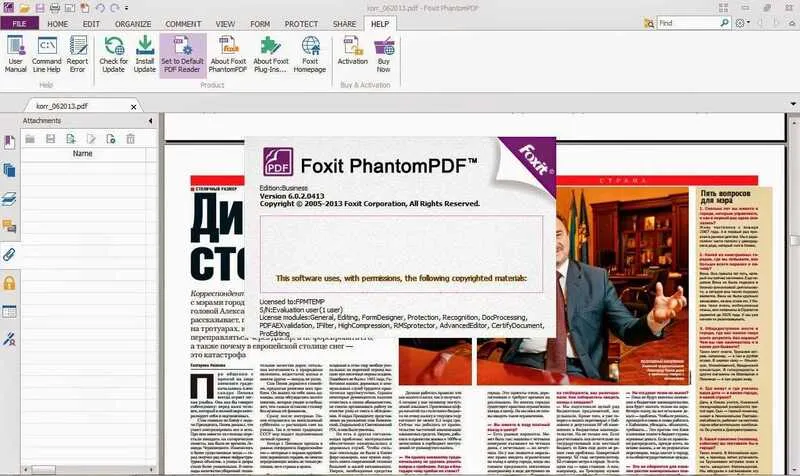Switch to the SHARE ribbon tab
Viewport: 800px width, 476px height.
[x=344, y=24]
